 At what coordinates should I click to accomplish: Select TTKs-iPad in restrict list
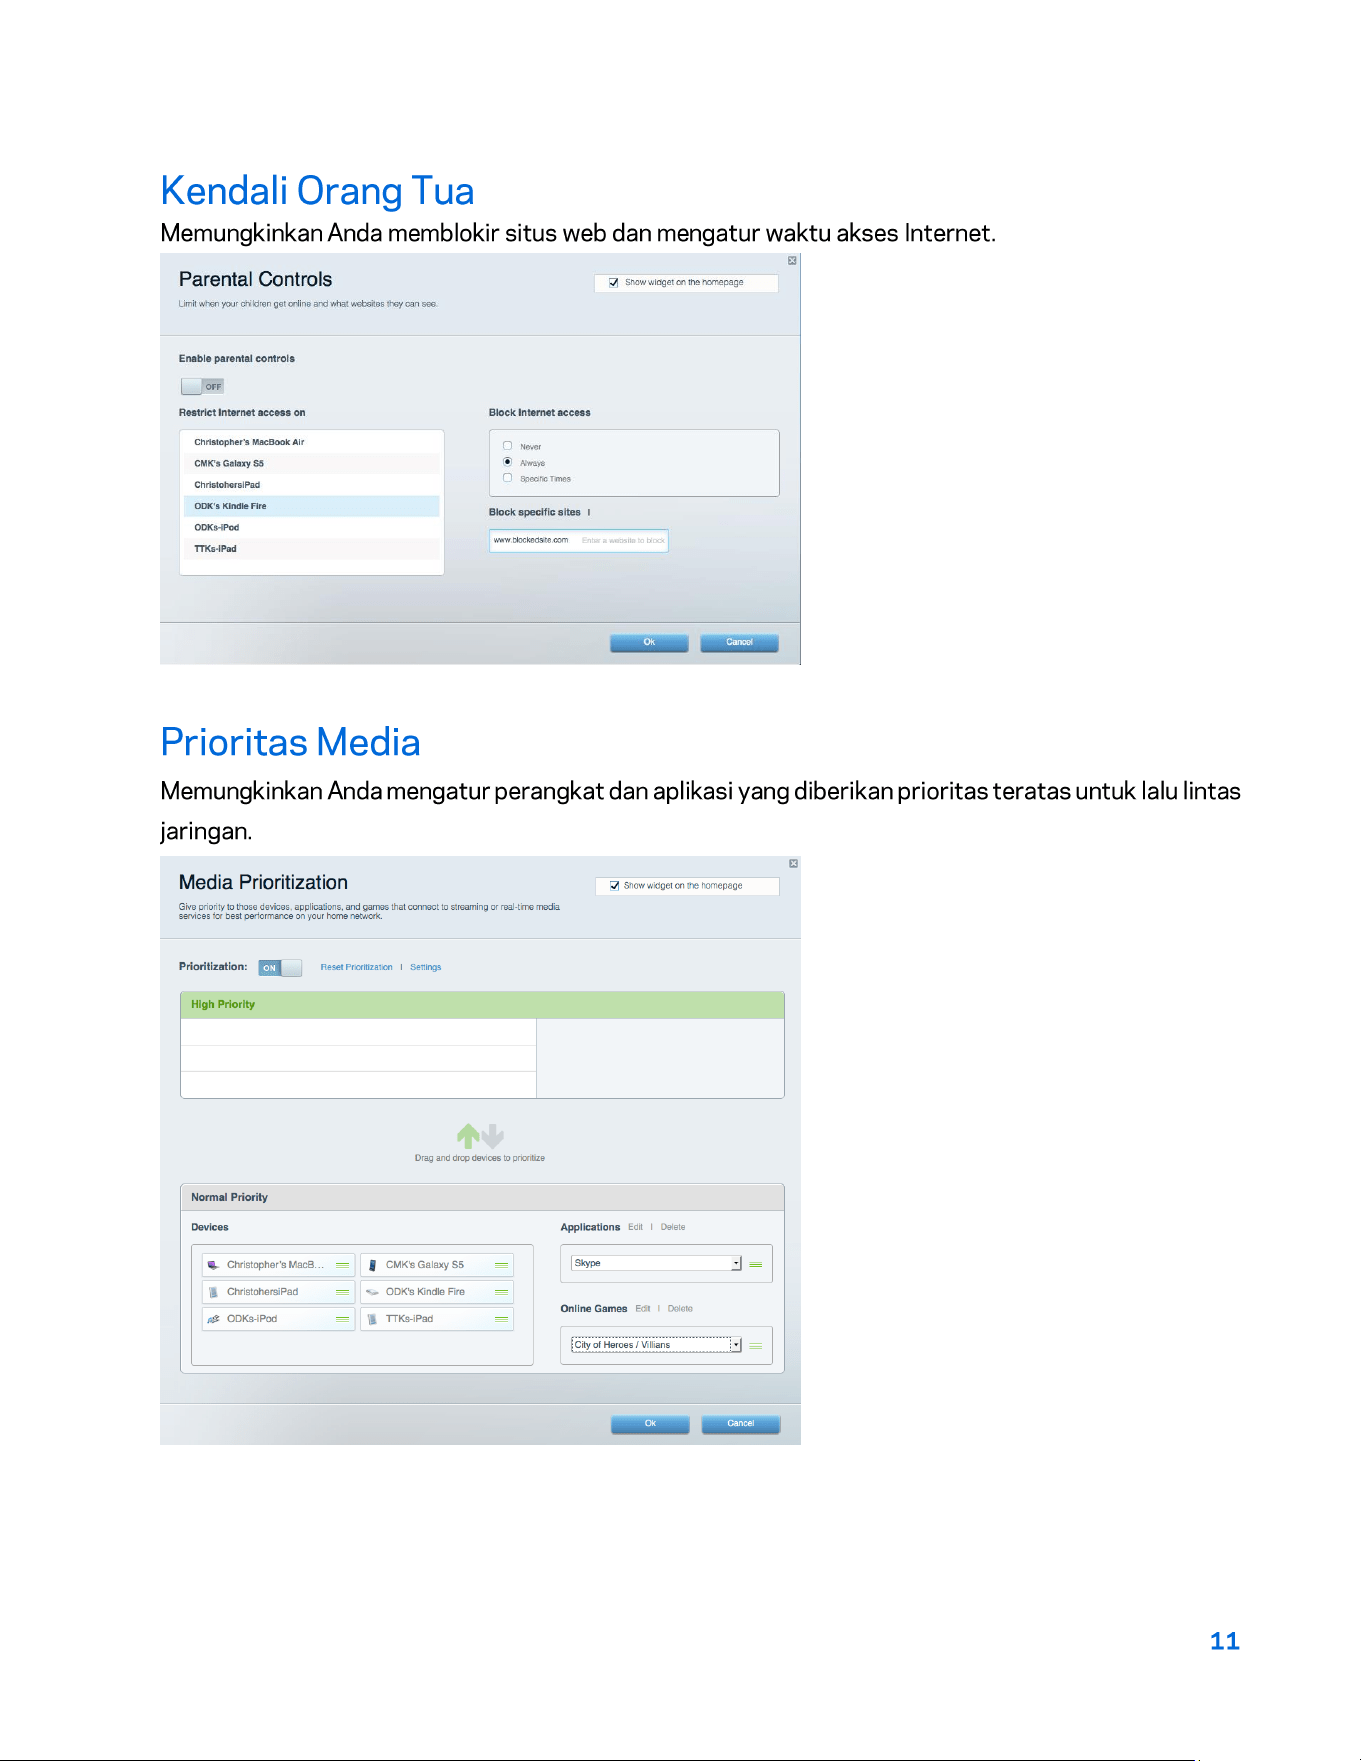pos(312,549)
